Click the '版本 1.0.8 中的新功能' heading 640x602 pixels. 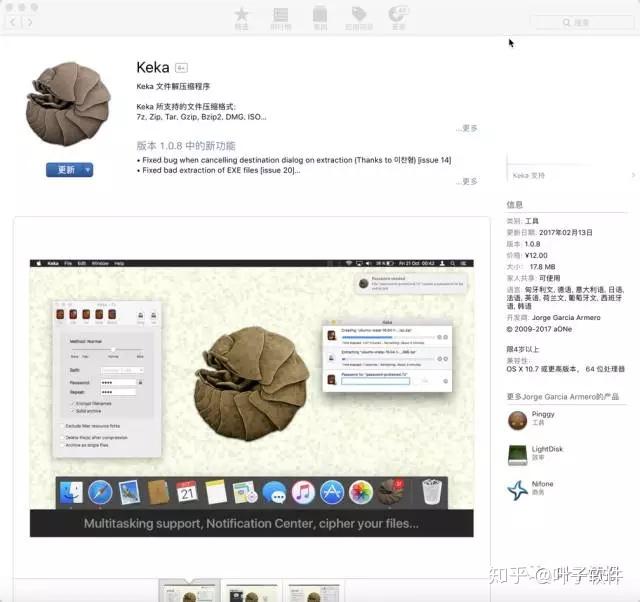(186, 146)
